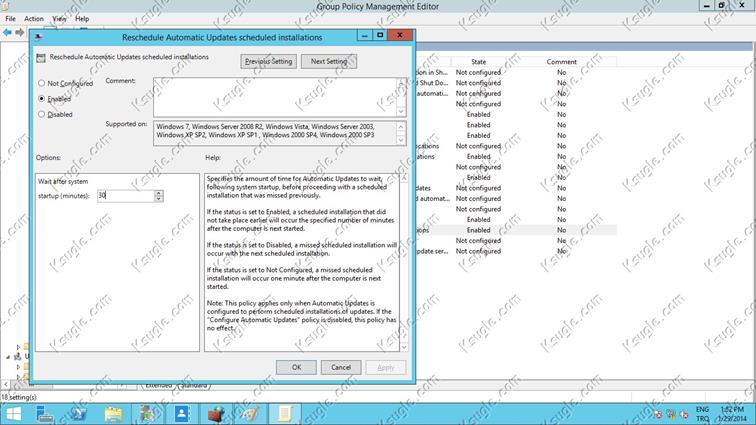Screen dimensions: 756x425
Task: Select the highlighted Enabled row in the settings list
Action: 516,230
